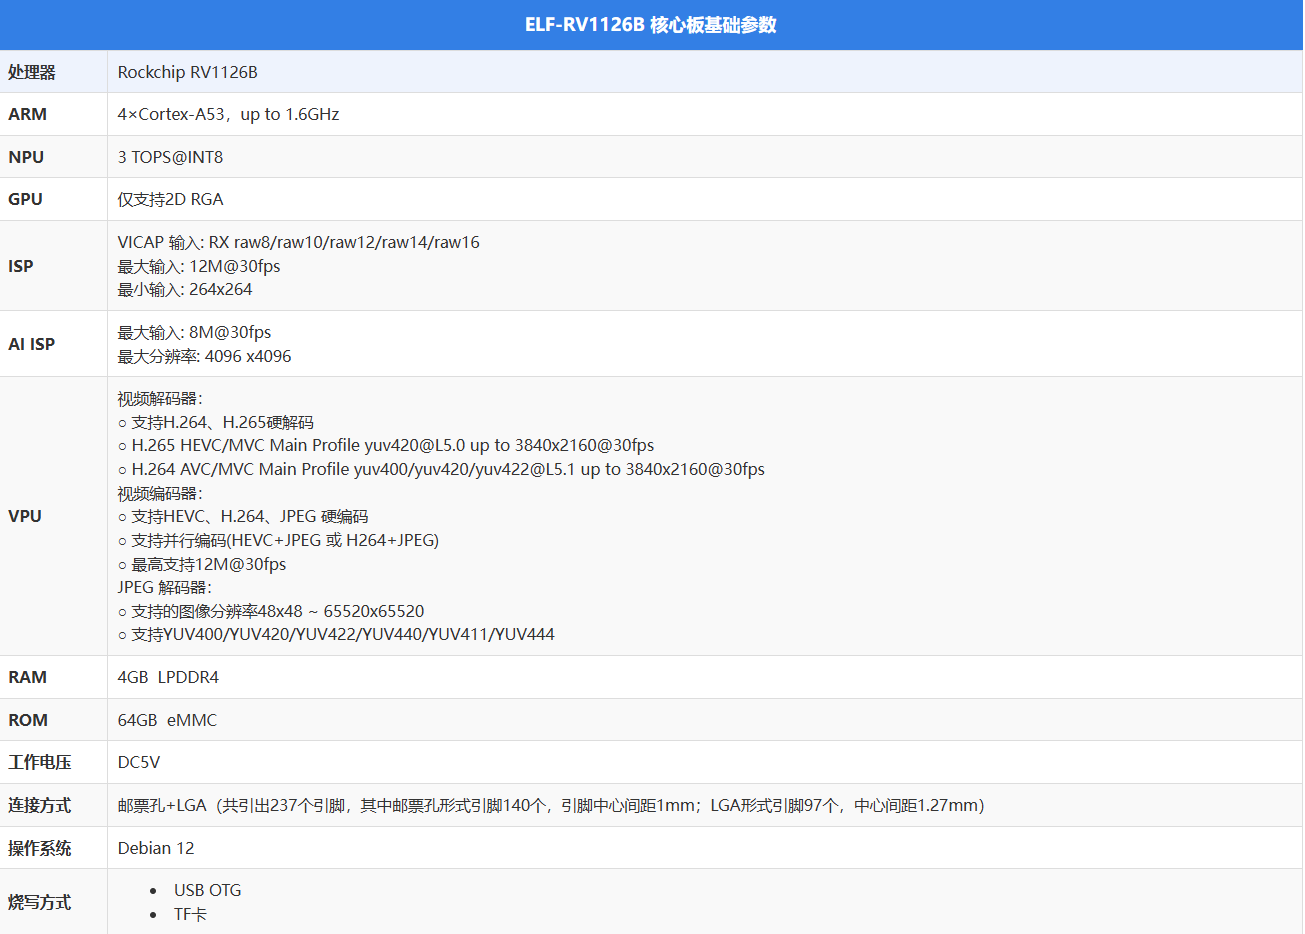Select the NPU row label
Screen dimensions: 1305x934
pyautogui.click(x=26, y=157)
